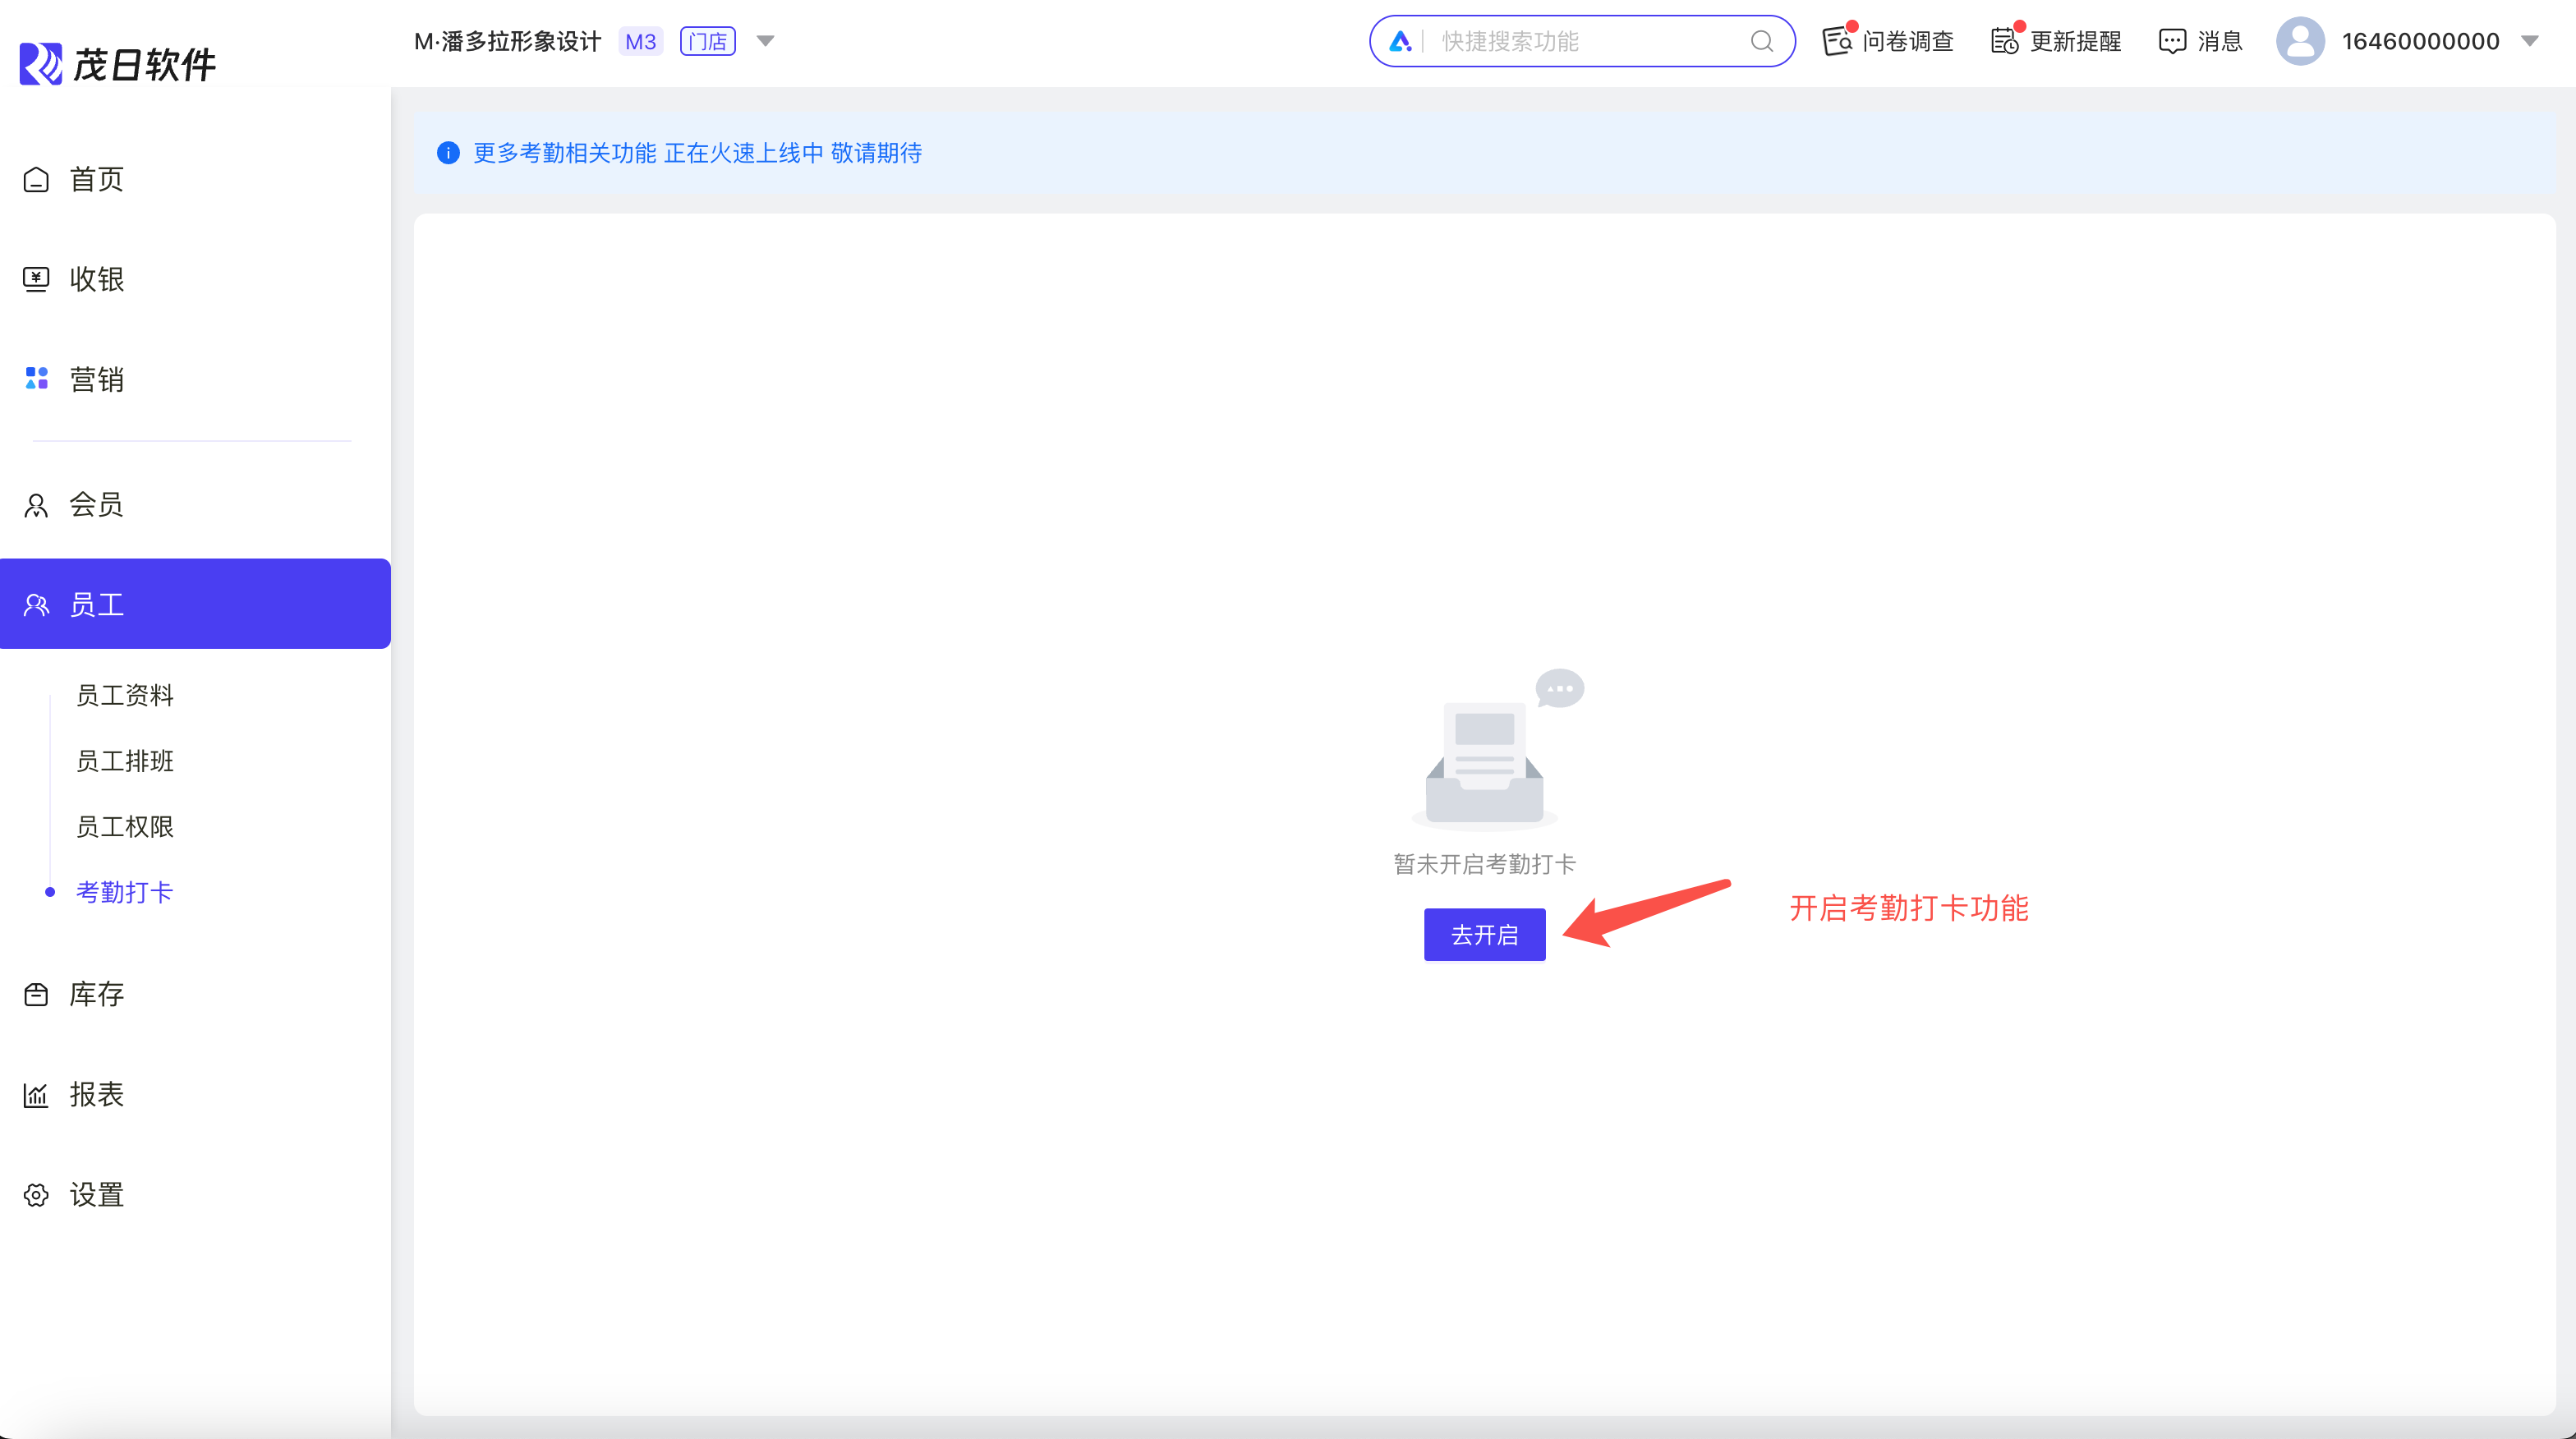The height and width of the screenshot is (1439, 2576).
Task: Click the 报表 chart icon
Action: point(36,1095)
